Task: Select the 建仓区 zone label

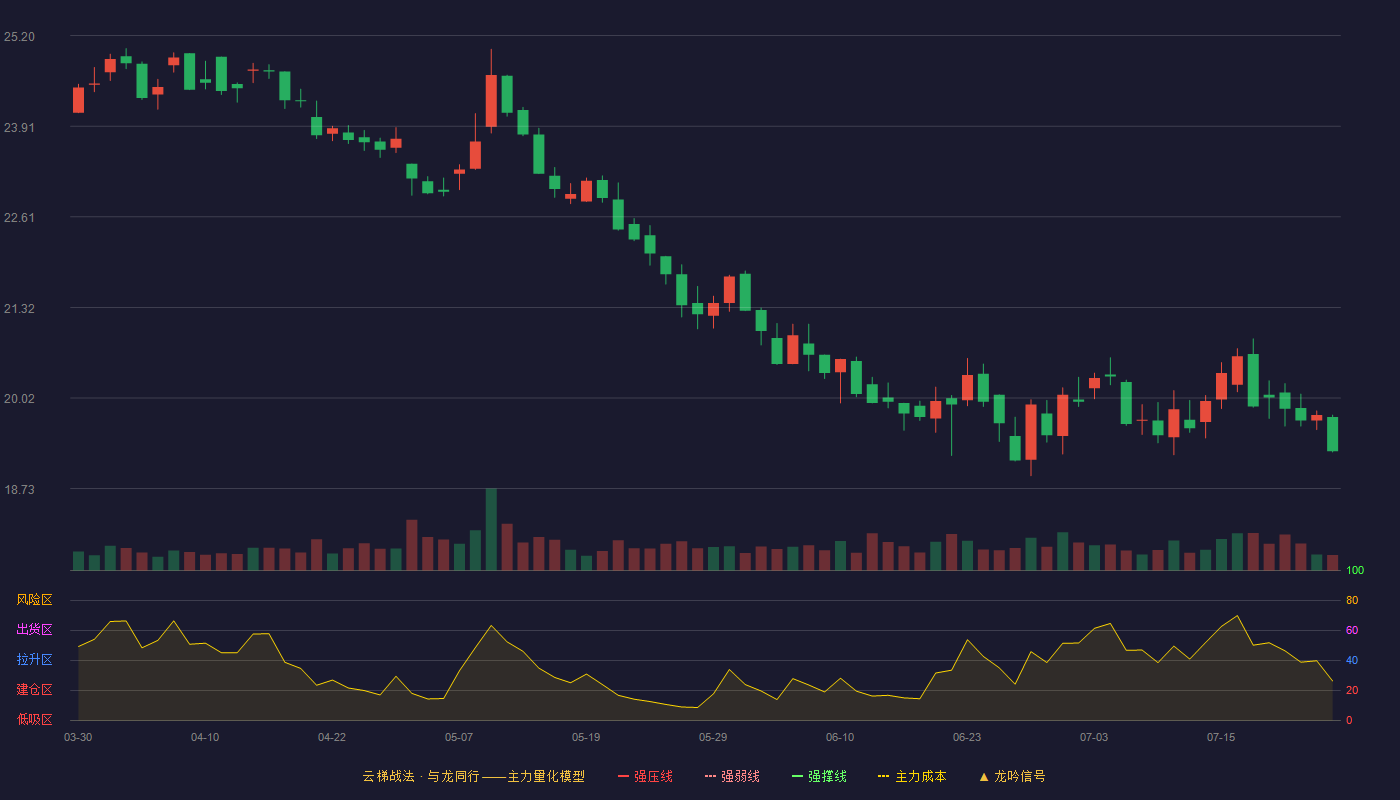Action: click(x=34, y=690)
